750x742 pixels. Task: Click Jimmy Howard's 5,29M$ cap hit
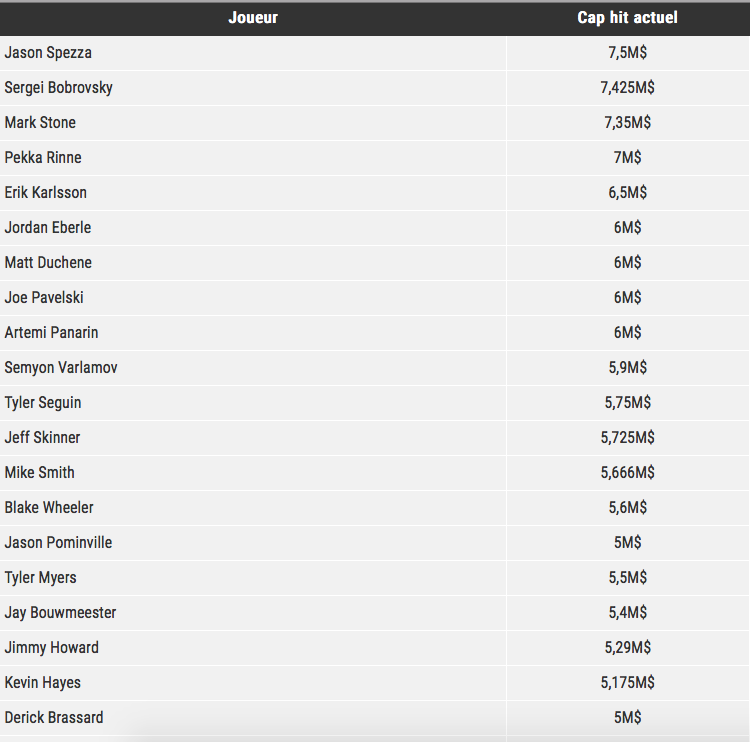pyautogui.click(x=628, y=647)
